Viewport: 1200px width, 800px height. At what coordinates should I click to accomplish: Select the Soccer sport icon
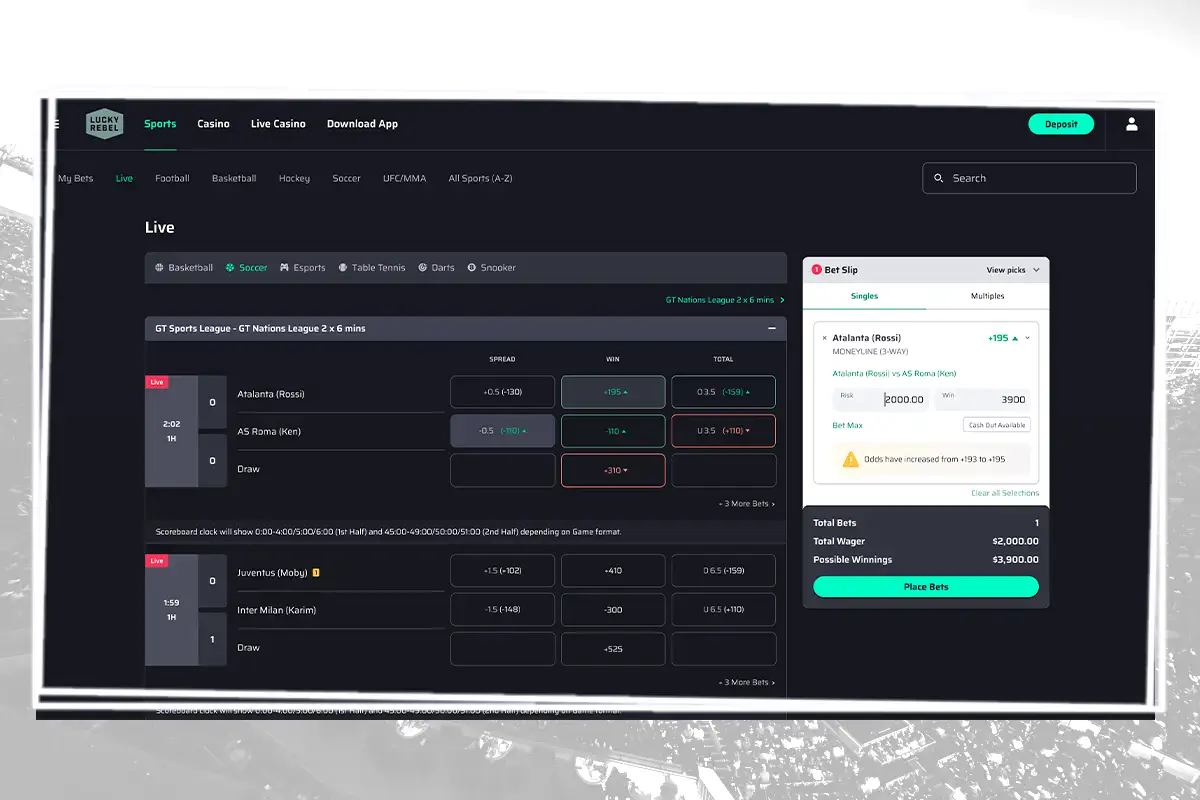pos(229,267)
